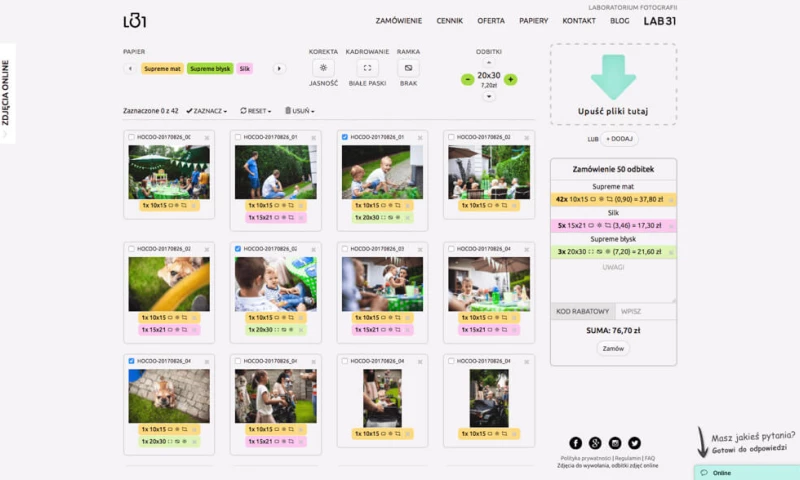Screen dimensions: 800x480
Task: Open the Zaznacz dropdown
Action: point(207,111)
